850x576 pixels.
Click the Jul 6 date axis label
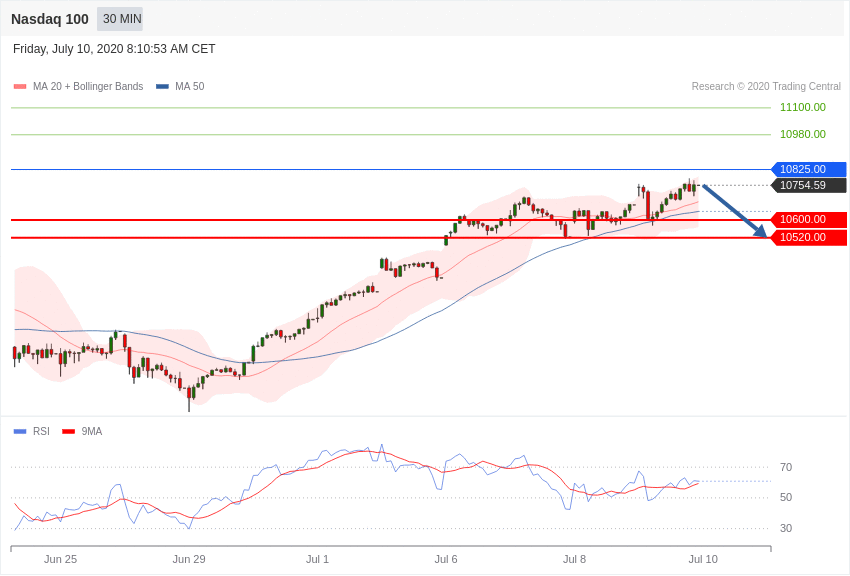pyautogui.click(x=446, y=559)
